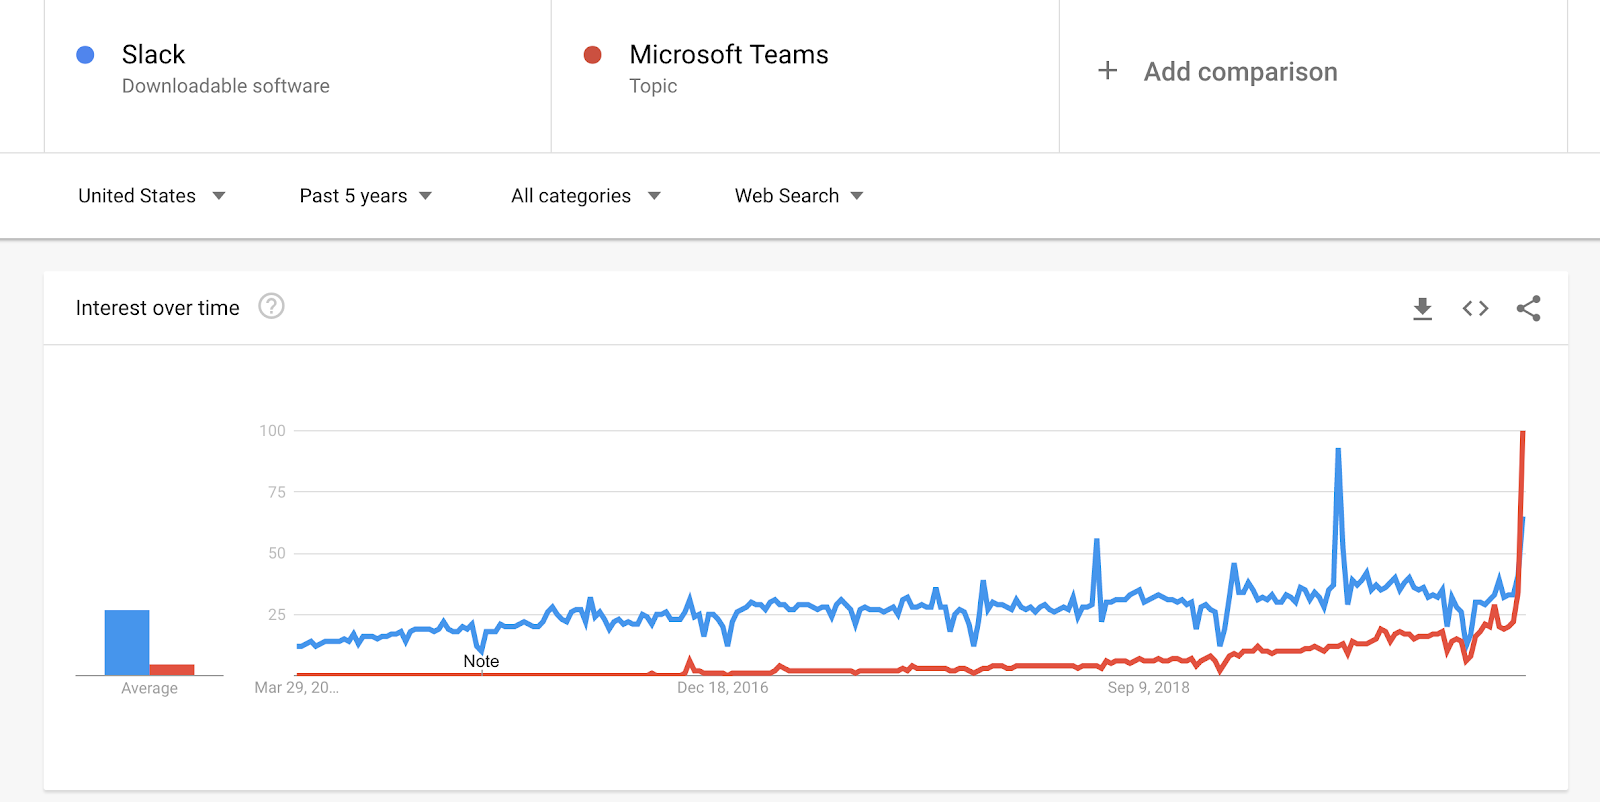Expand the Web Search type dropdown
The image size is (1600, 802).
point(798,196)
